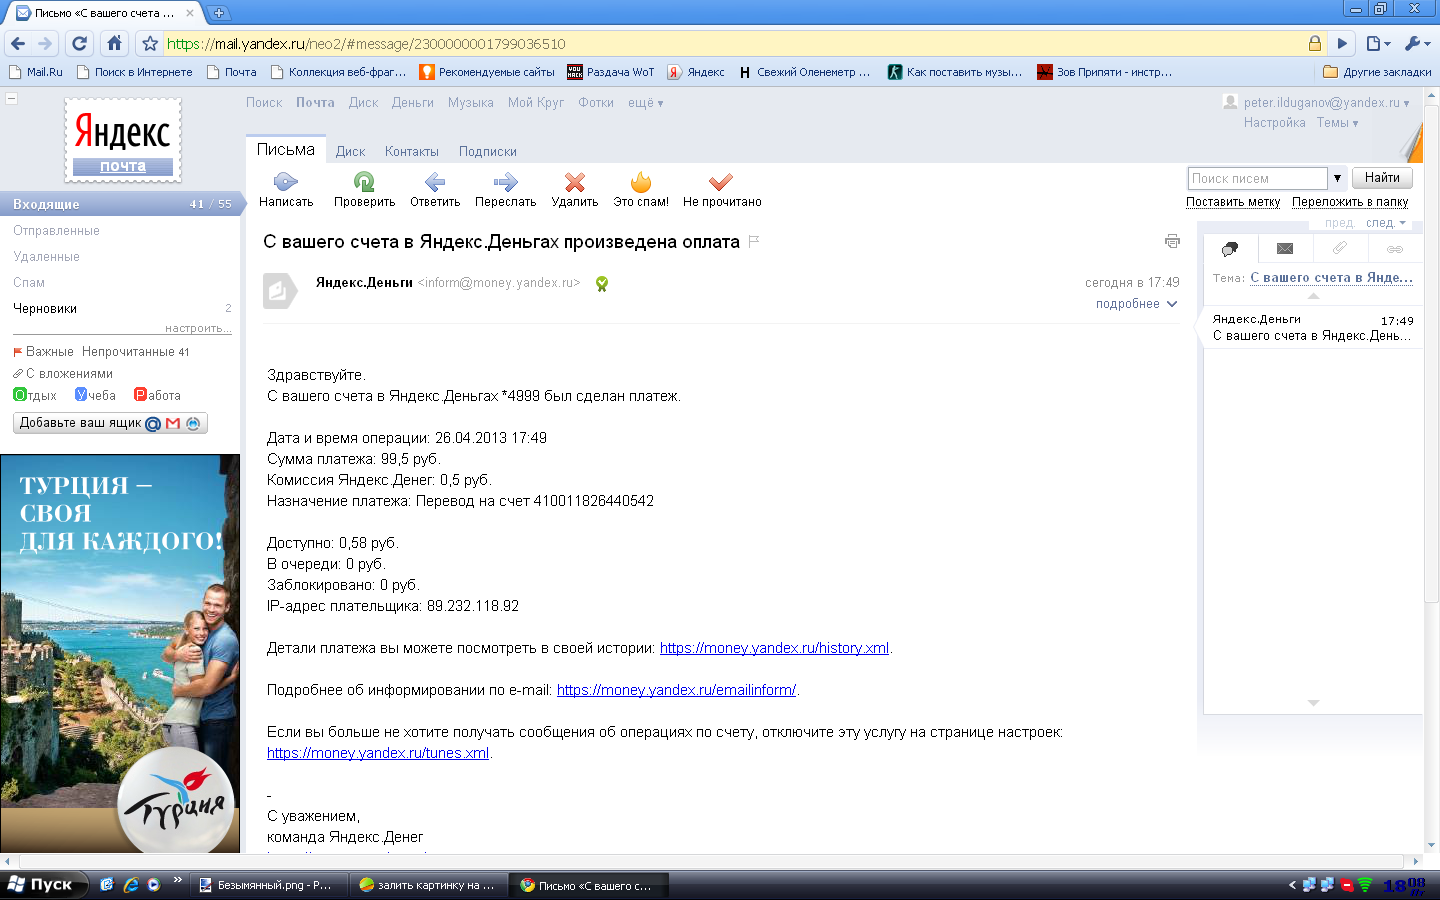Click the print icon next to subject
1440x900 pixels.
click(1172, 241)
